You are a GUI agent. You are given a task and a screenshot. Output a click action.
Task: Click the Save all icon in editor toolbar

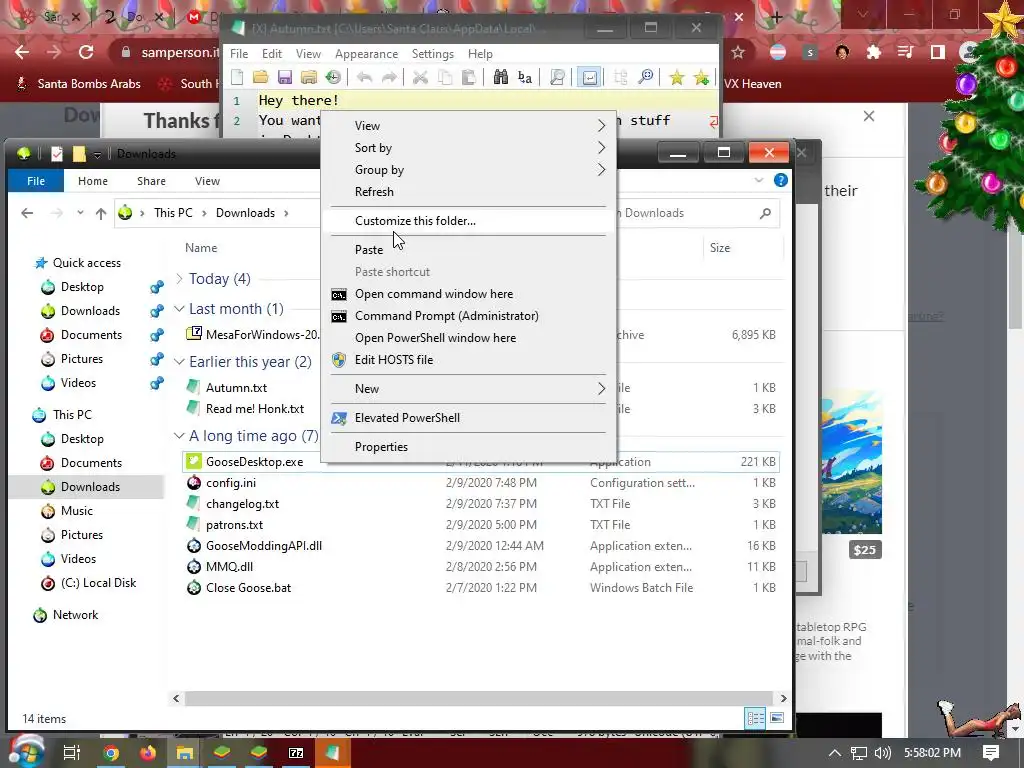click(309, 78)
